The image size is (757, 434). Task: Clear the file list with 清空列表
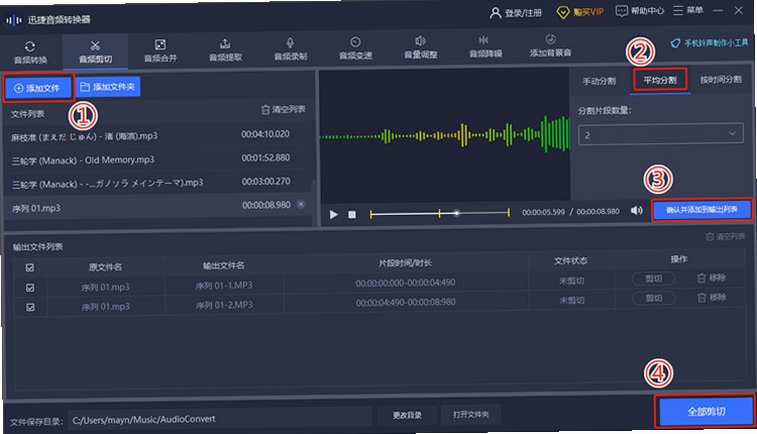point(283,110)
